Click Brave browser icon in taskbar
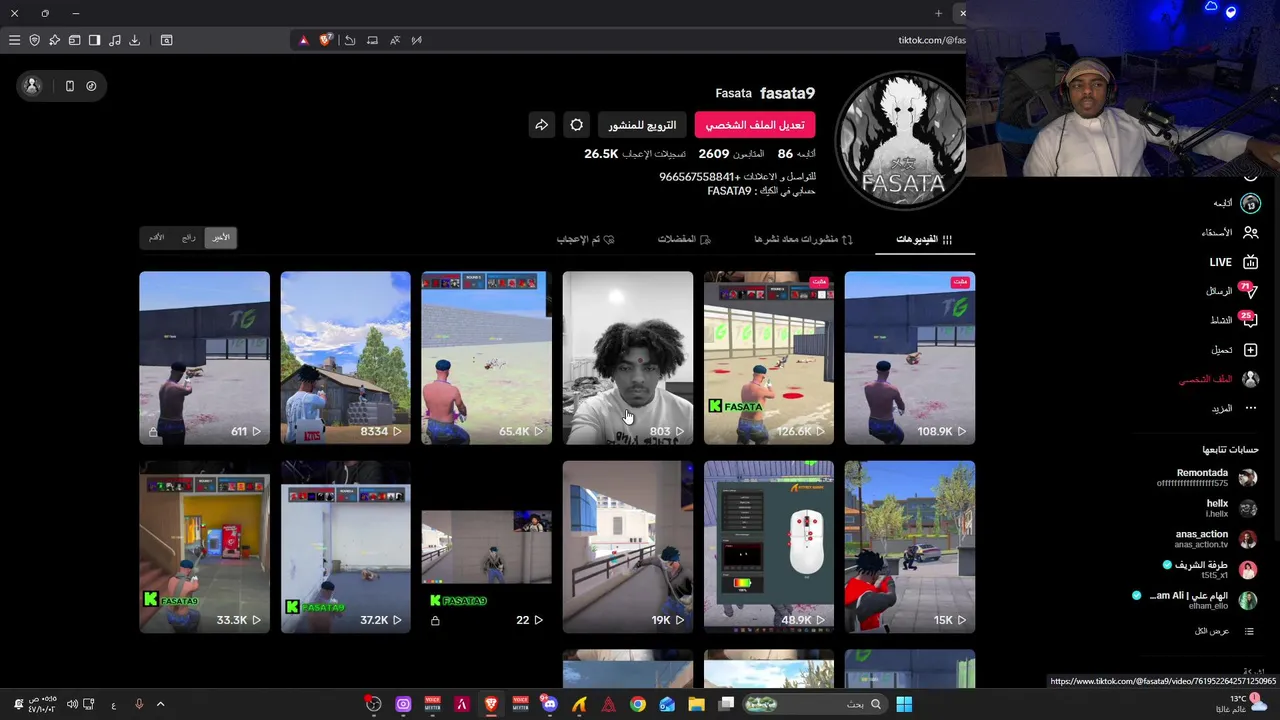Viewport: 1280px width, 720px height. pos(491,704)
